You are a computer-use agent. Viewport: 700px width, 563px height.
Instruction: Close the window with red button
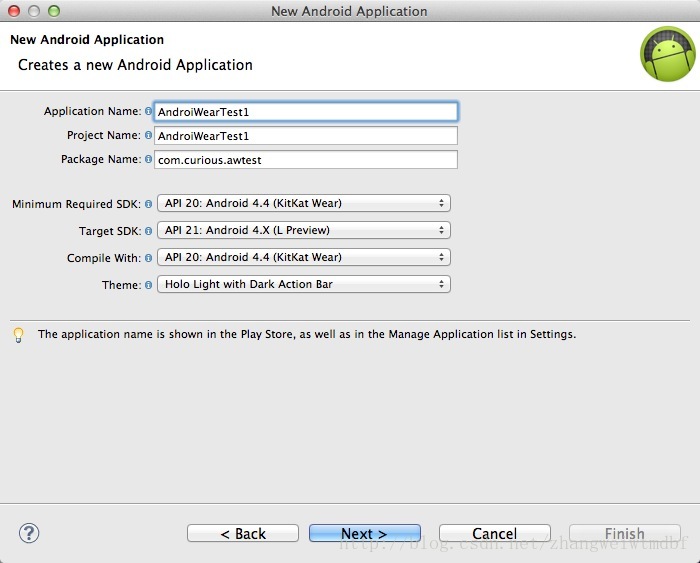(x=14, y=11)
